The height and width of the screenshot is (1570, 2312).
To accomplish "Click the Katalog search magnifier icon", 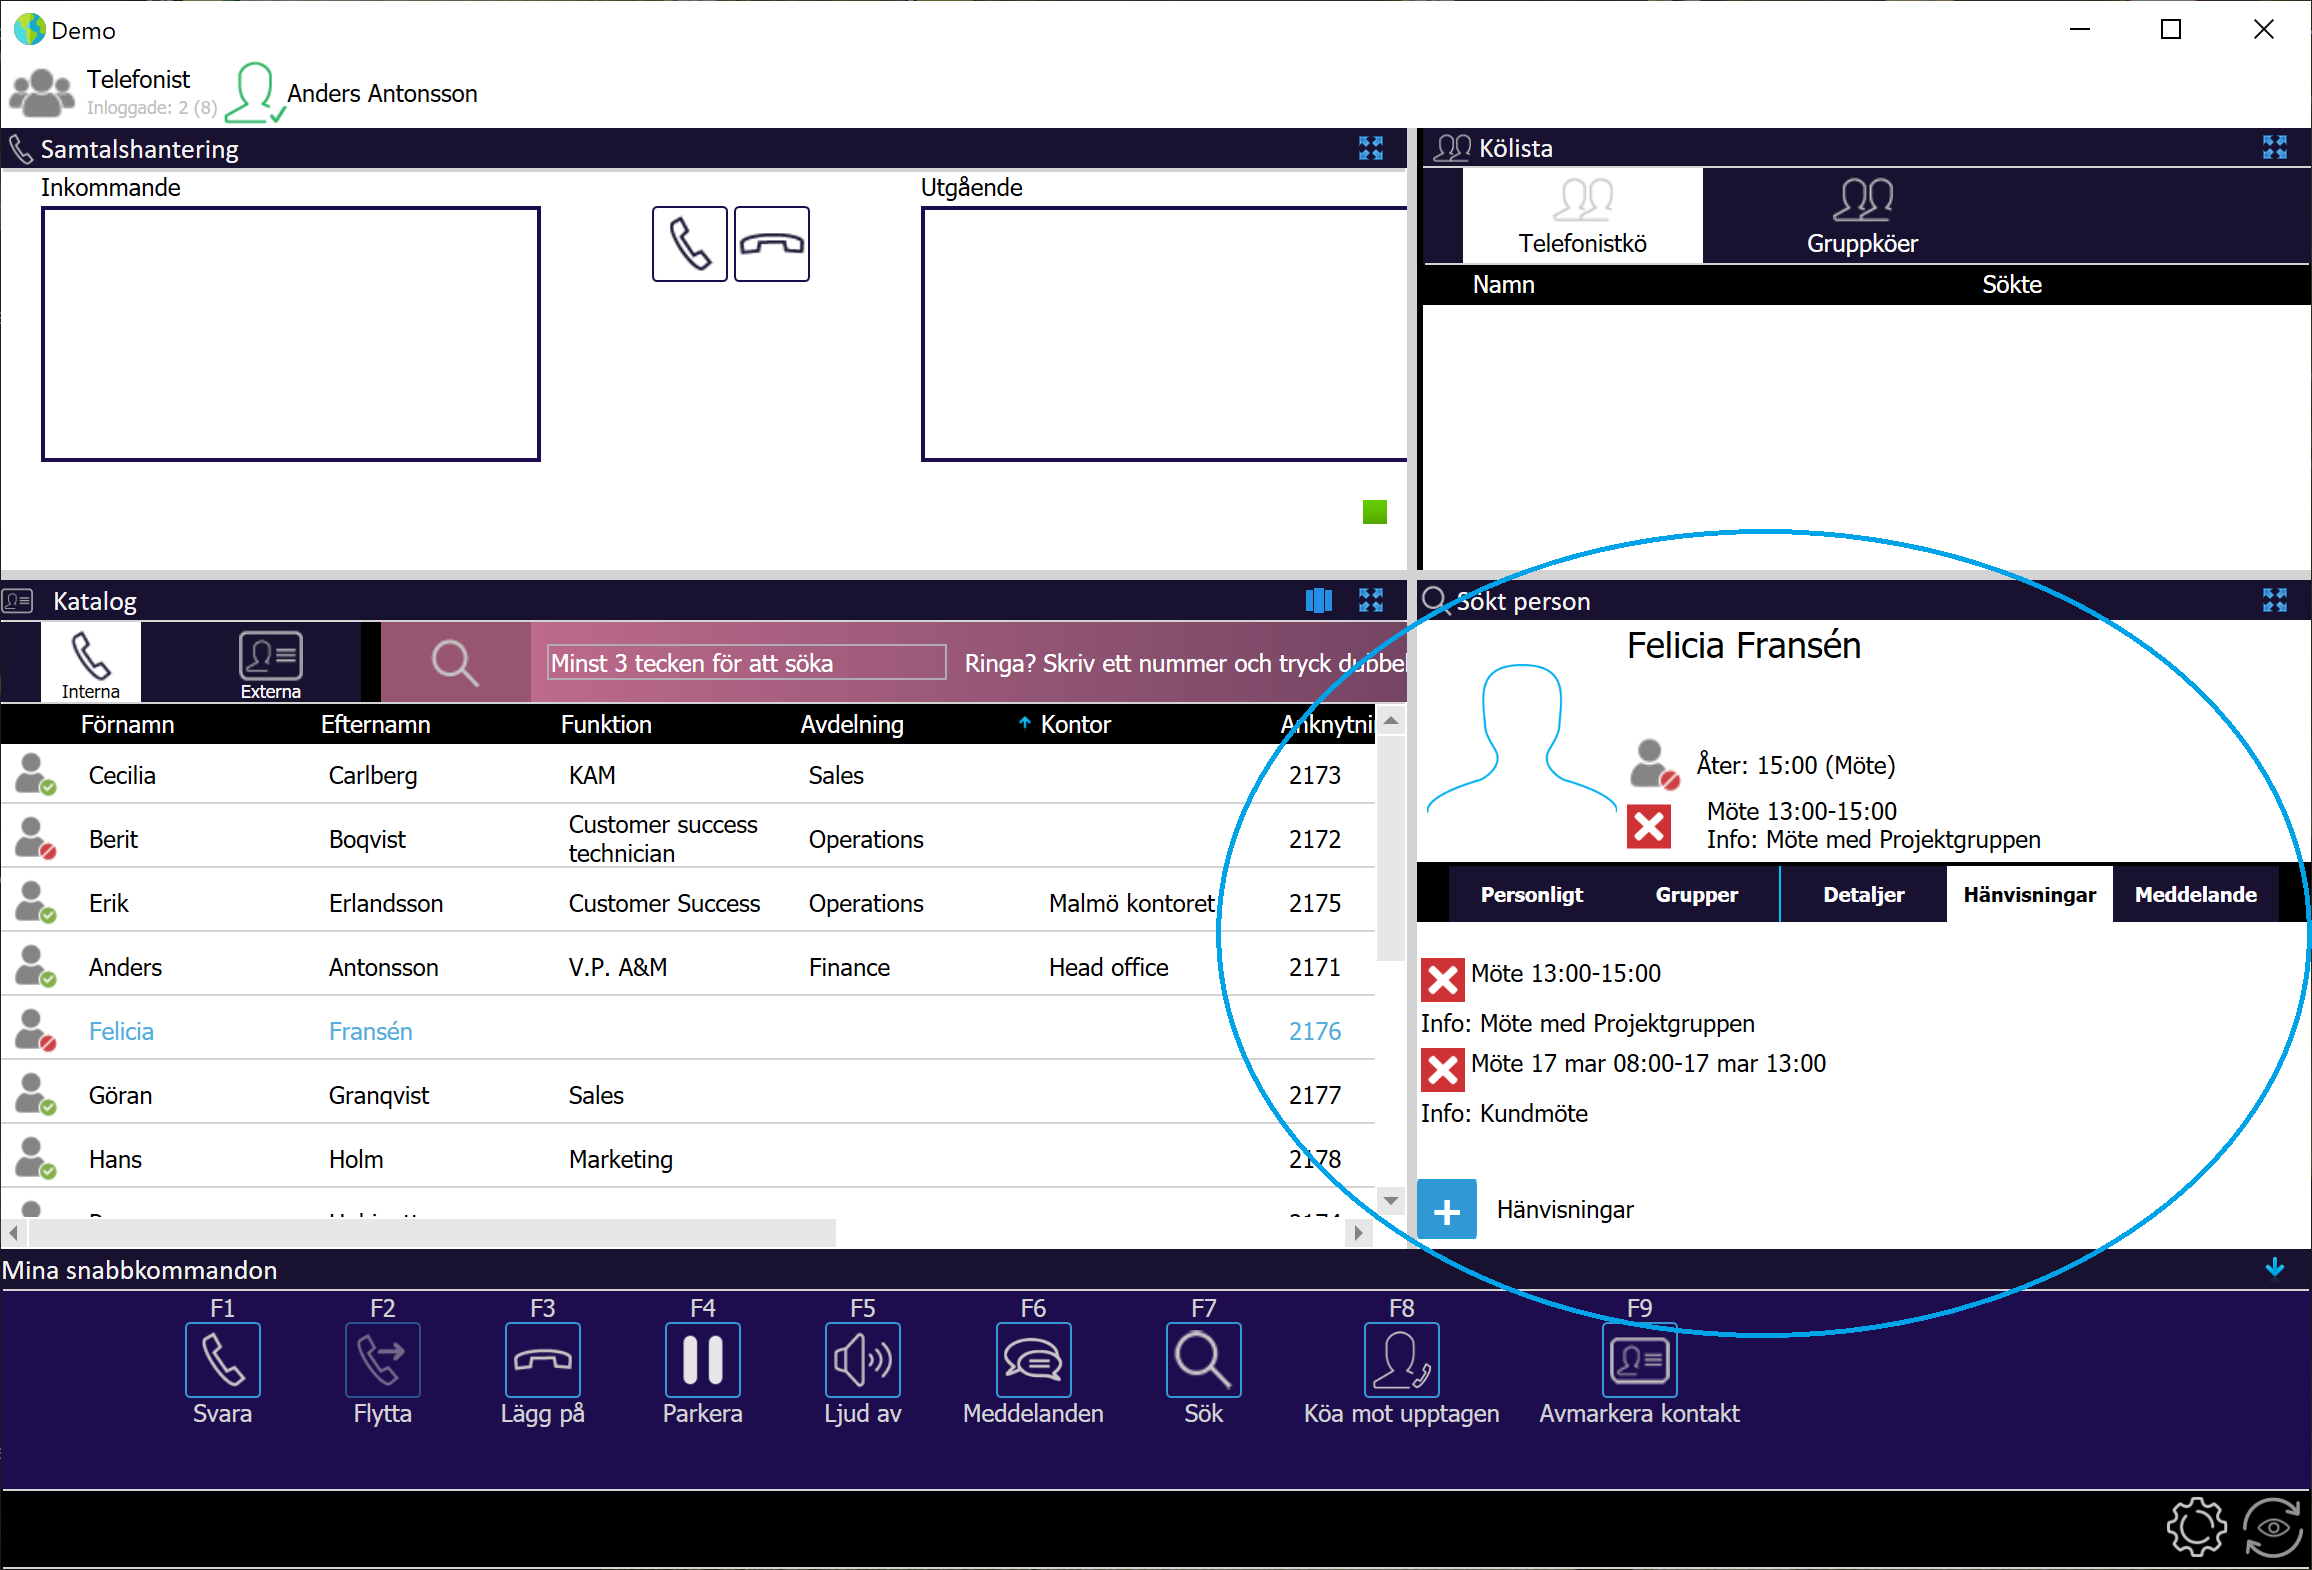I will click(455, 662).
